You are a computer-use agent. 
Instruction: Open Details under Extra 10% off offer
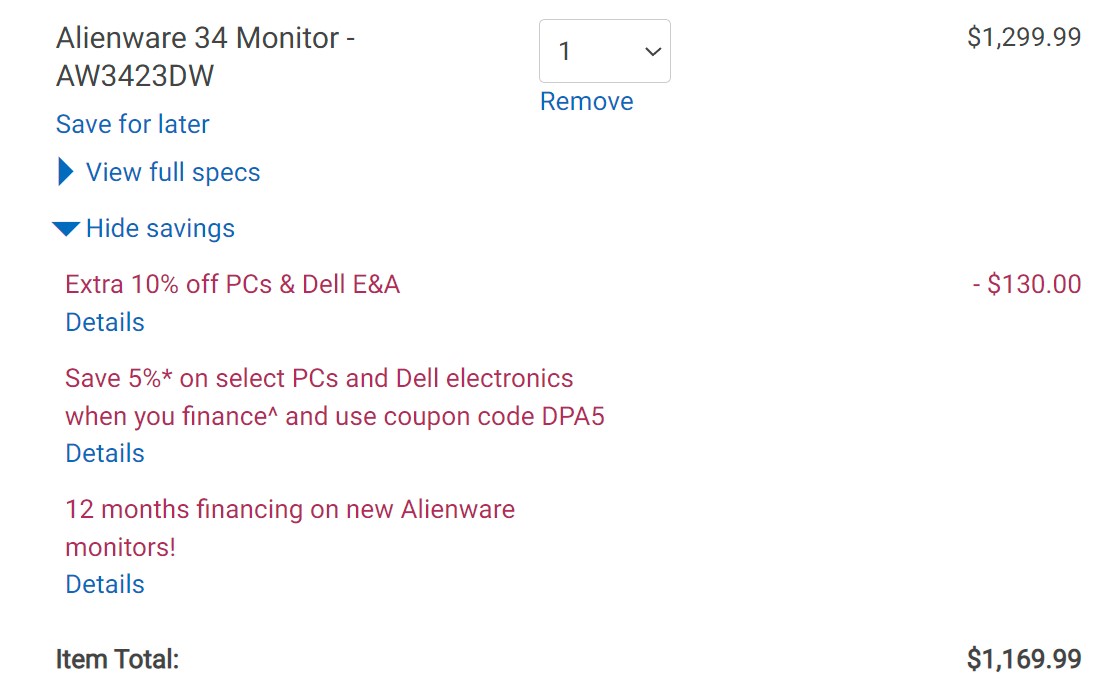coord(105,322)
